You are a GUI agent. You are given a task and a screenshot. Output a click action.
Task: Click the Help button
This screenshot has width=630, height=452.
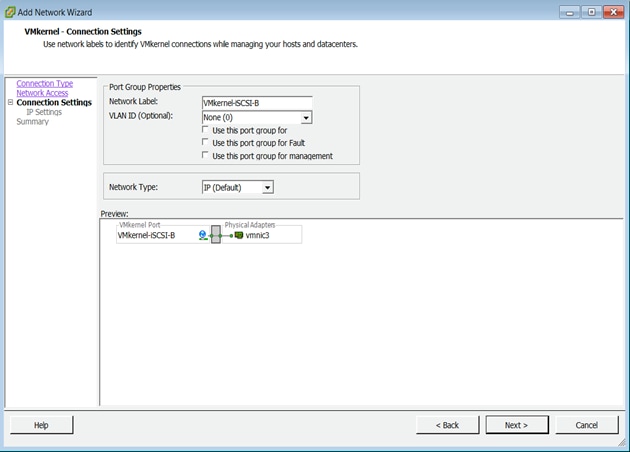(x=41, y=425)
